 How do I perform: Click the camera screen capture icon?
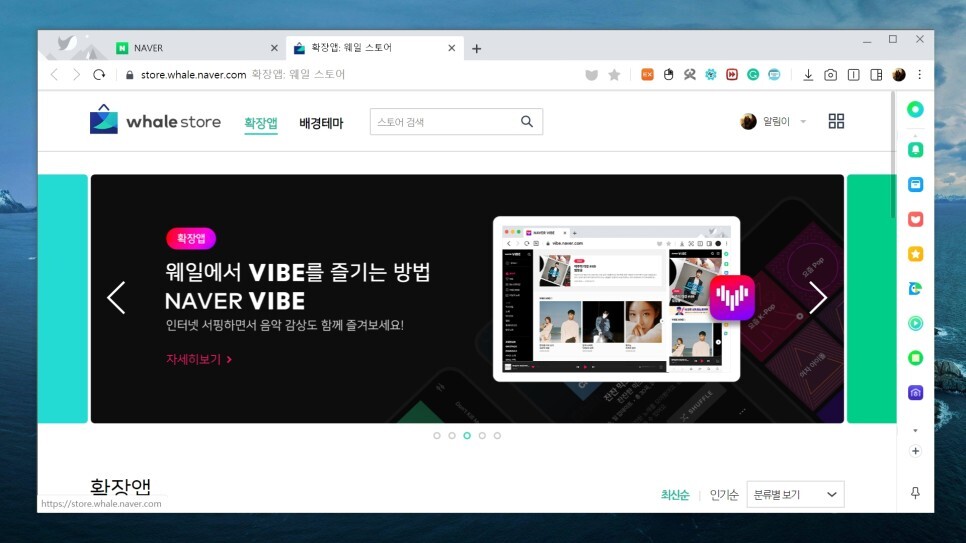[830, 75]
